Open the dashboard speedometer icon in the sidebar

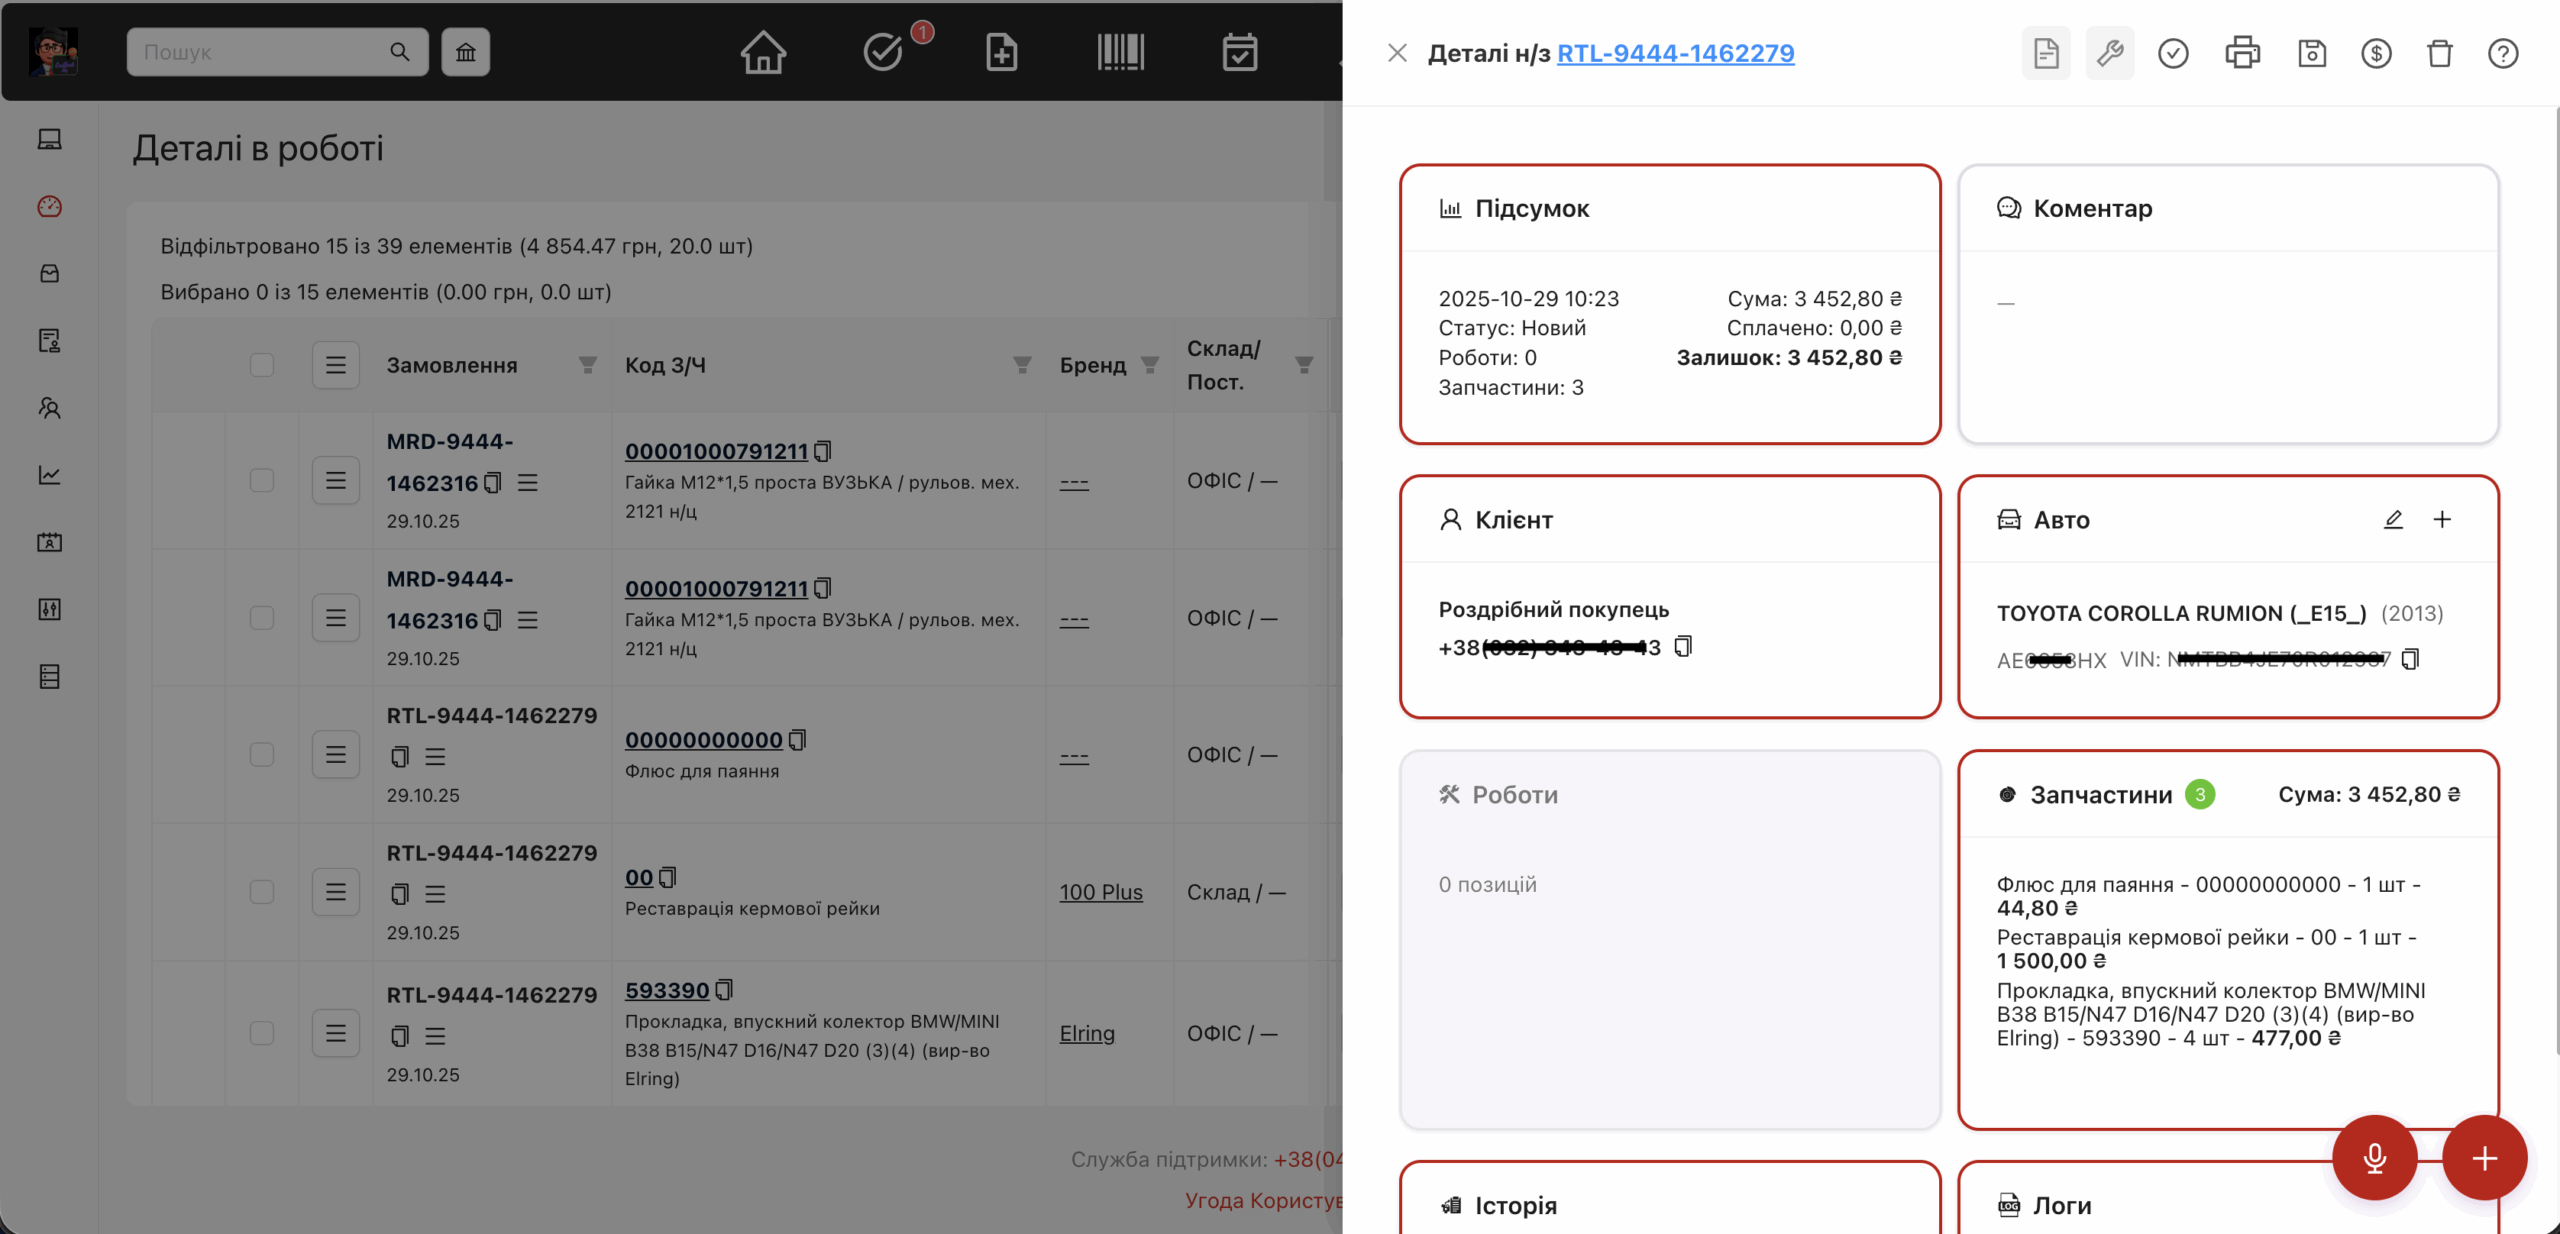pyautogui.click(x=49, y=206)
